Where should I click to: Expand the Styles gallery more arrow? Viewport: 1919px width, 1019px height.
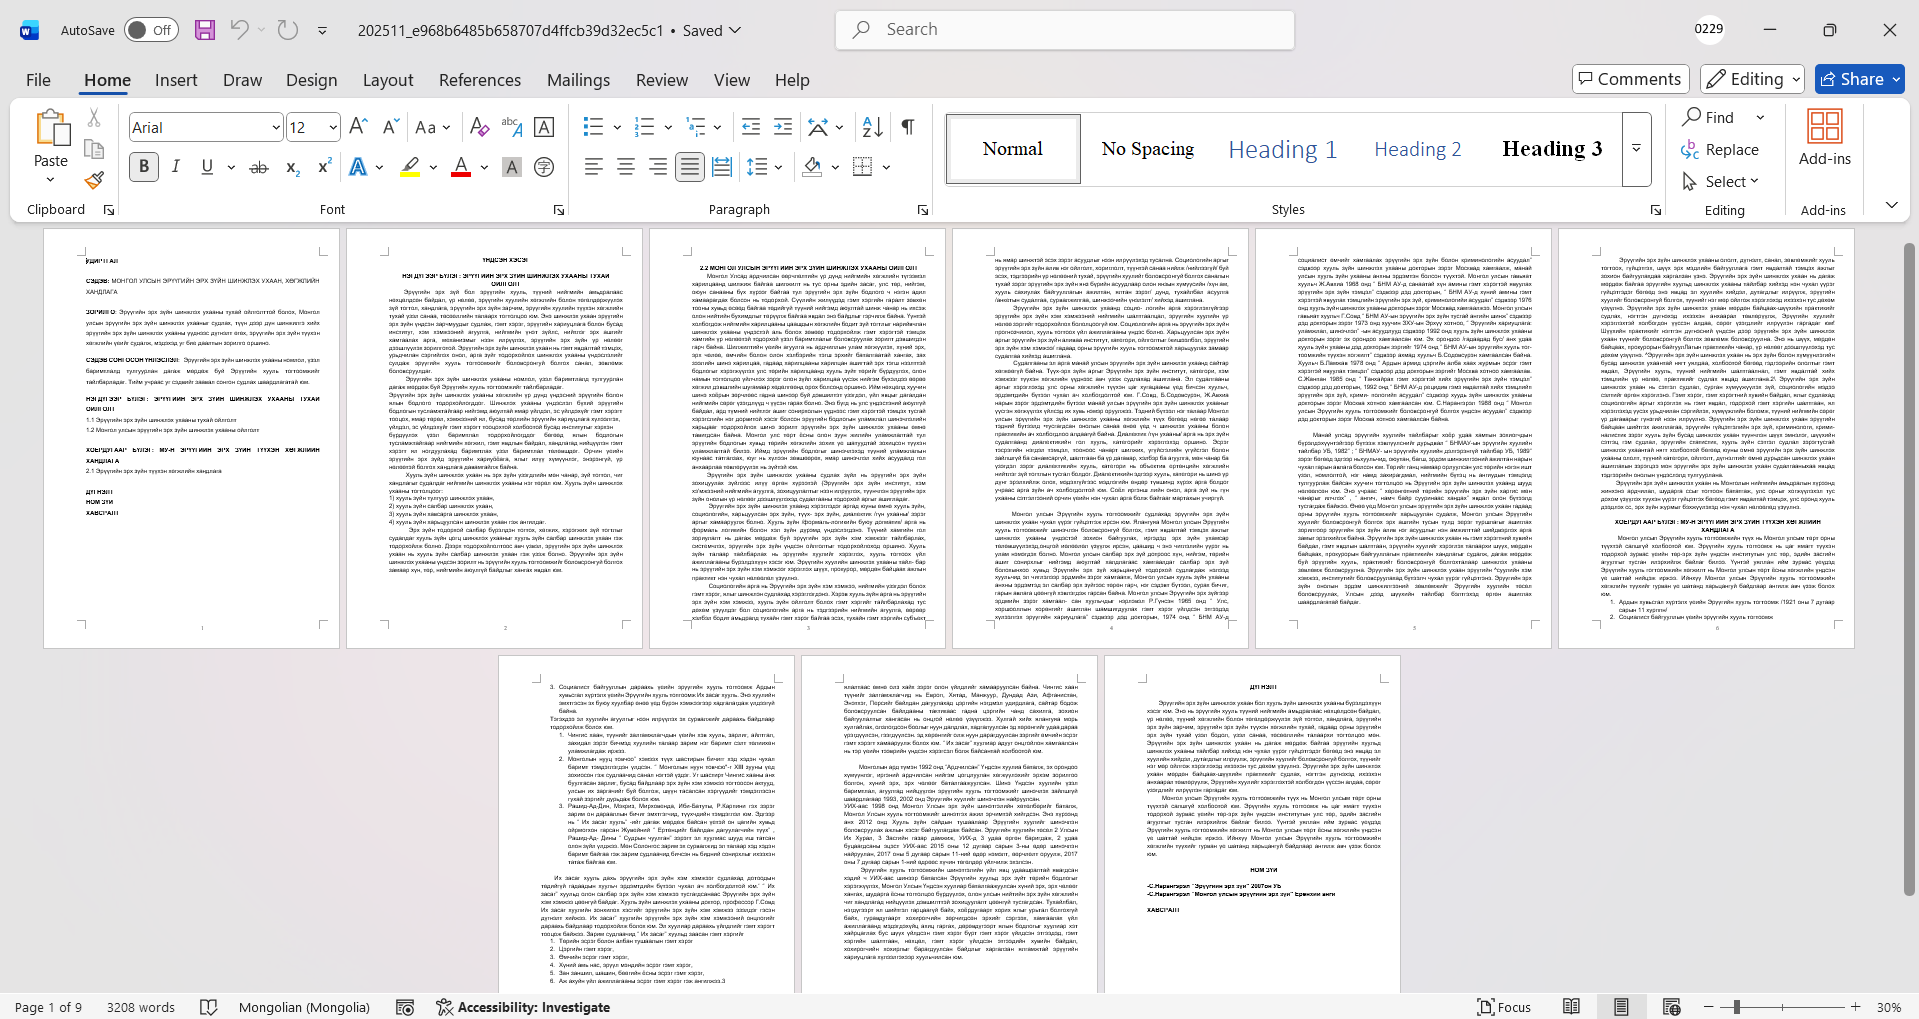(x=1636, y=149)
